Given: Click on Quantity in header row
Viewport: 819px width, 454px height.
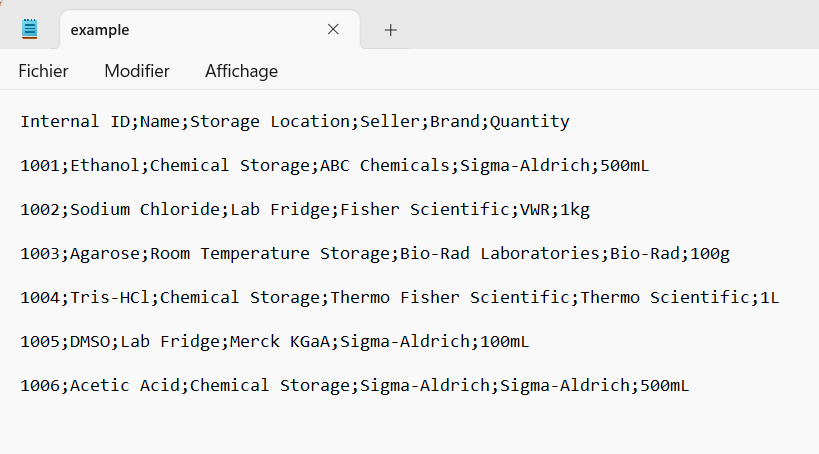Looking at the screenshot, I should 530,122.
